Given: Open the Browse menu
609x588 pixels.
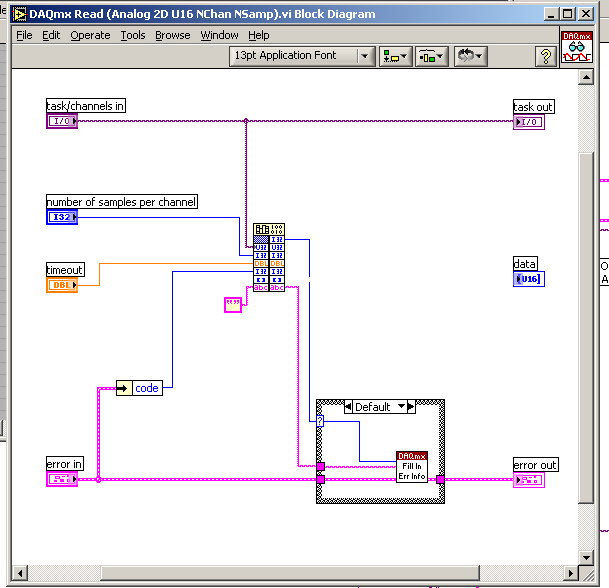Looking at the screenshot, I should tap(172, 35).
